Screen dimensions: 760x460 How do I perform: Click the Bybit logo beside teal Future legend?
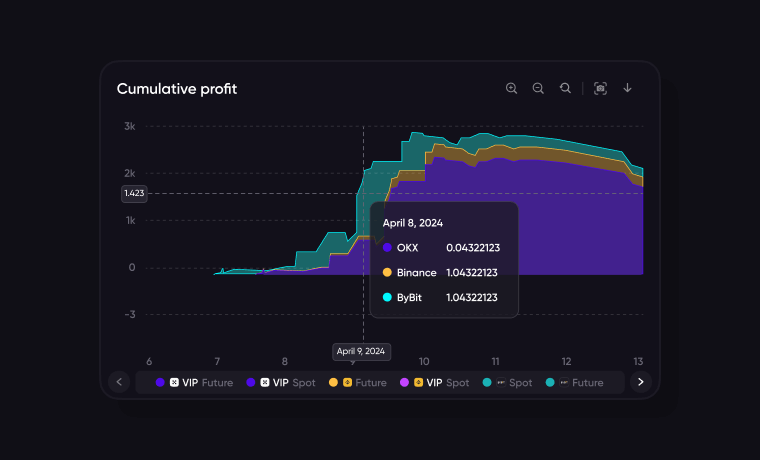pyautogui.click(x=565, y=382)
